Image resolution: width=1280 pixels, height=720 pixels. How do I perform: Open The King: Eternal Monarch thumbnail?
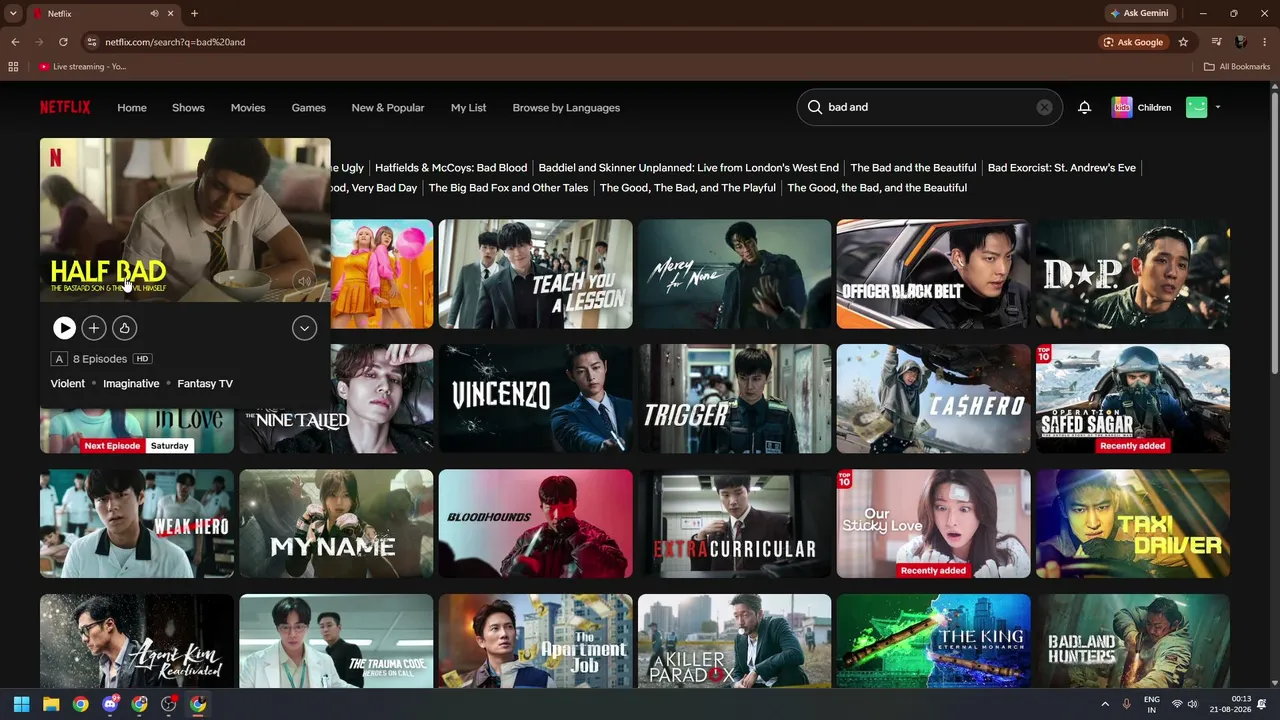coord(933,641)
